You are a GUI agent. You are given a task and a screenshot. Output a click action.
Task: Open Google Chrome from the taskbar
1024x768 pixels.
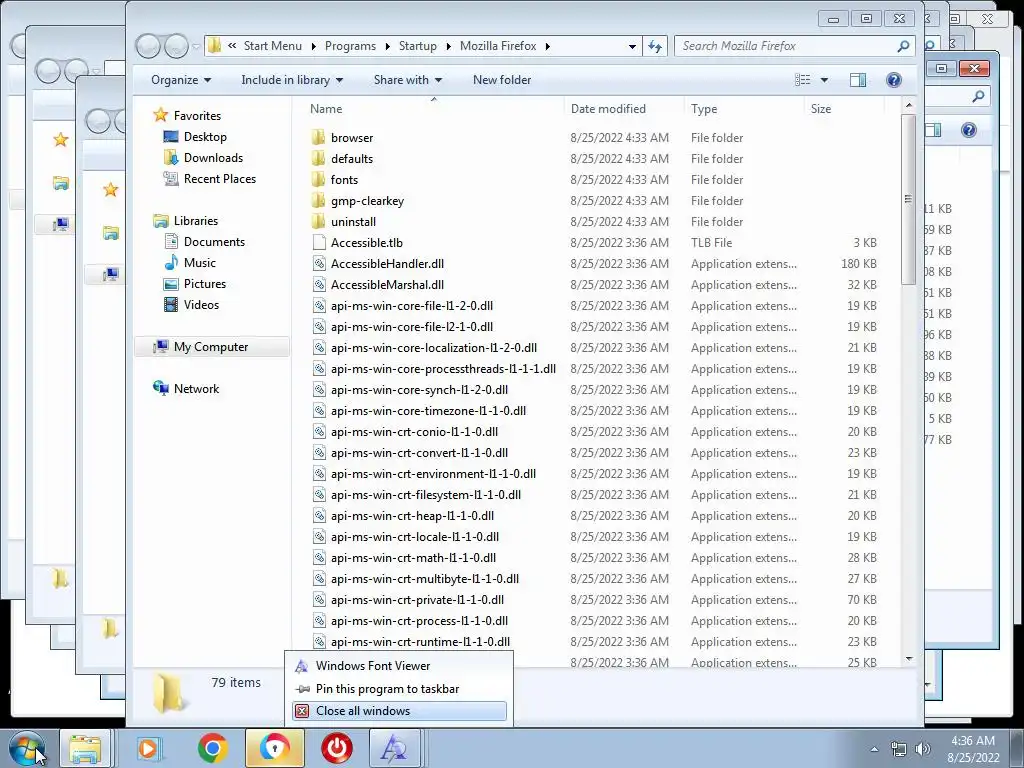point(212,748)
